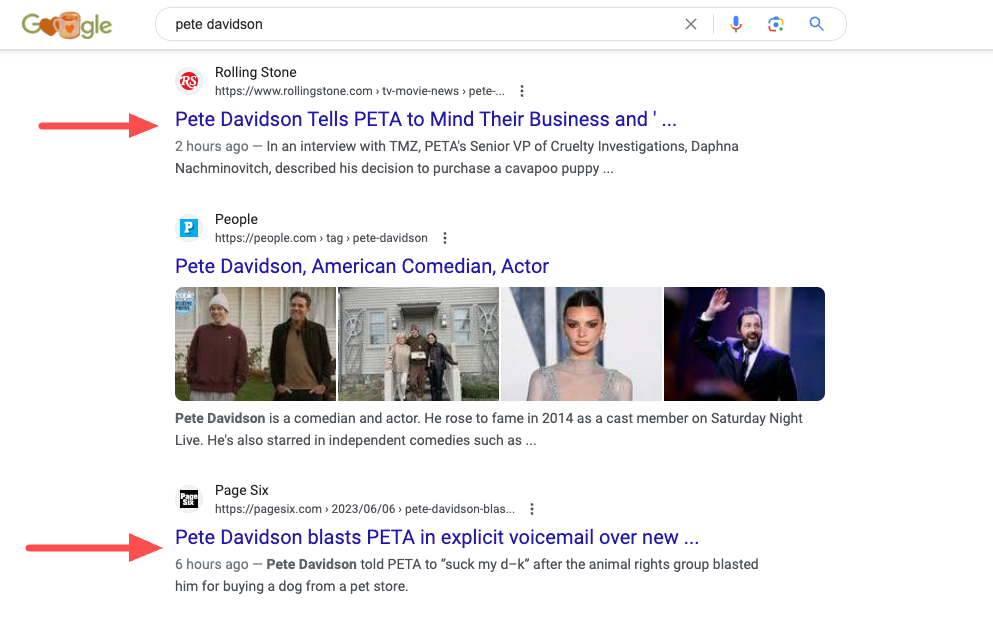This screenshot has height=625, width=993.
Task: Click the People P favicon
Action: [189, 228]
